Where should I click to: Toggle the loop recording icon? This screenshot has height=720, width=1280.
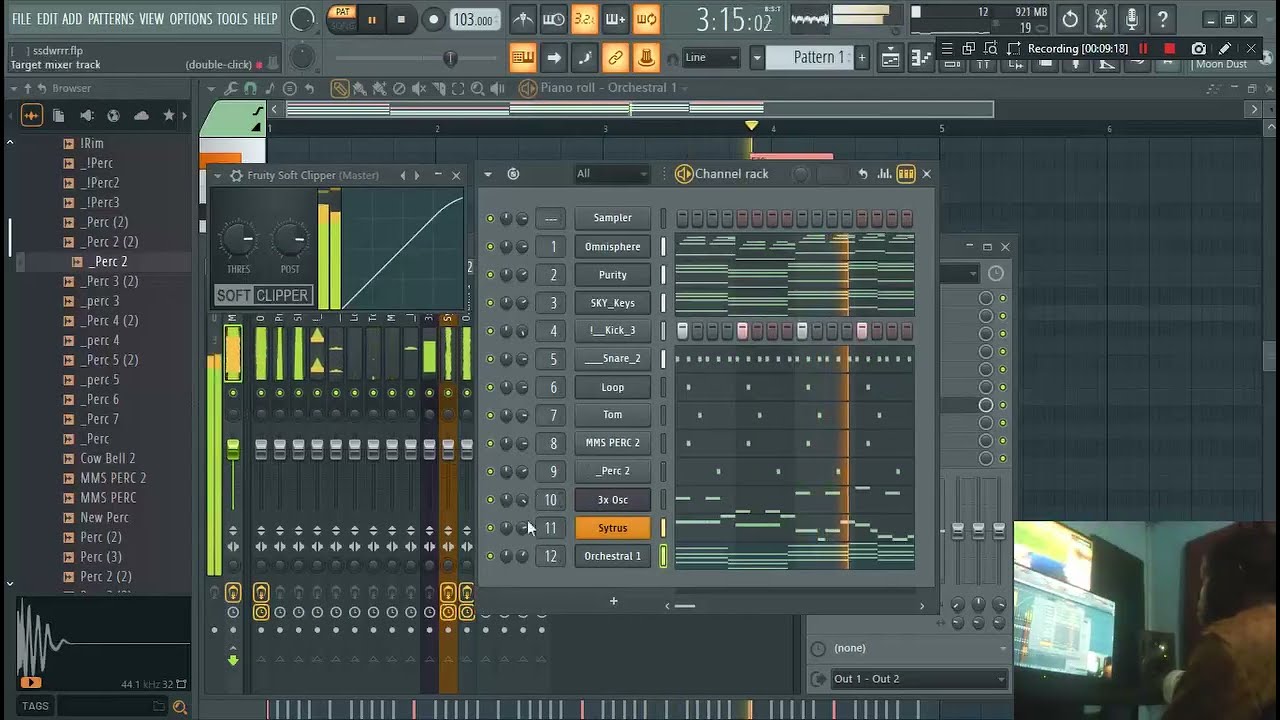click(646, 19)
